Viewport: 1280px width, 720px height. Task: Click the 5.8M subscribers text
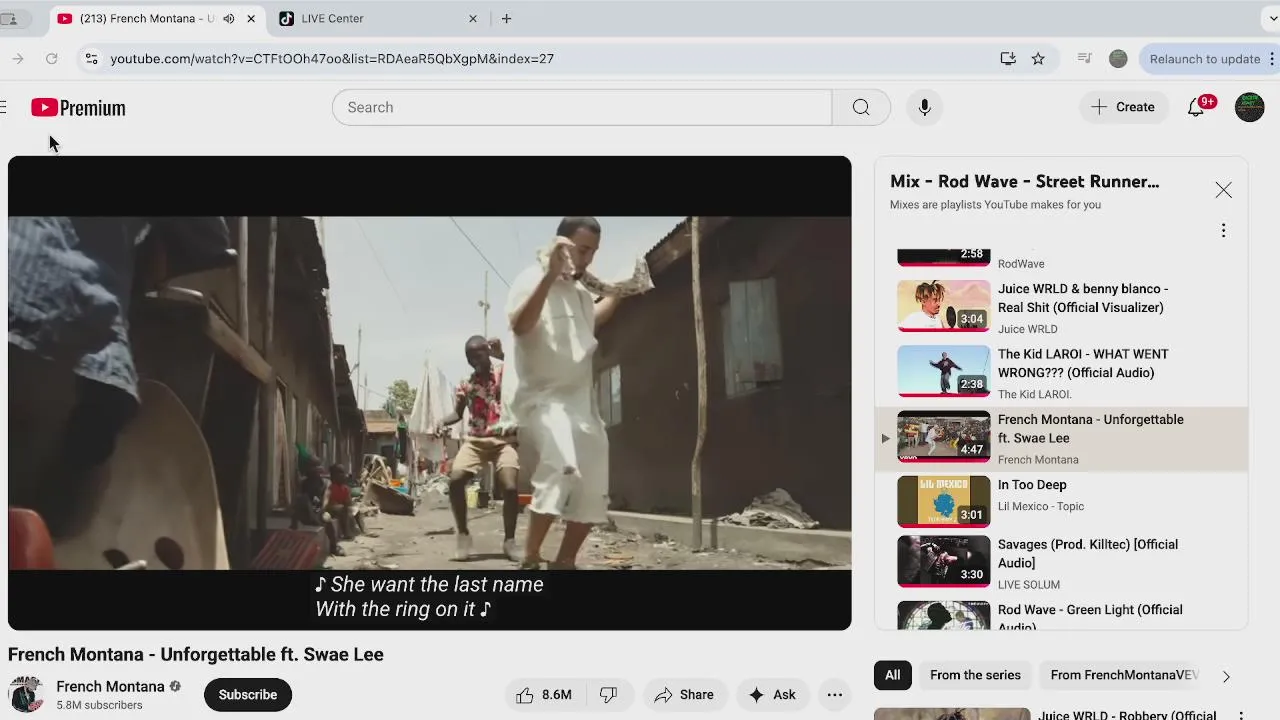(x=99, y=705)
